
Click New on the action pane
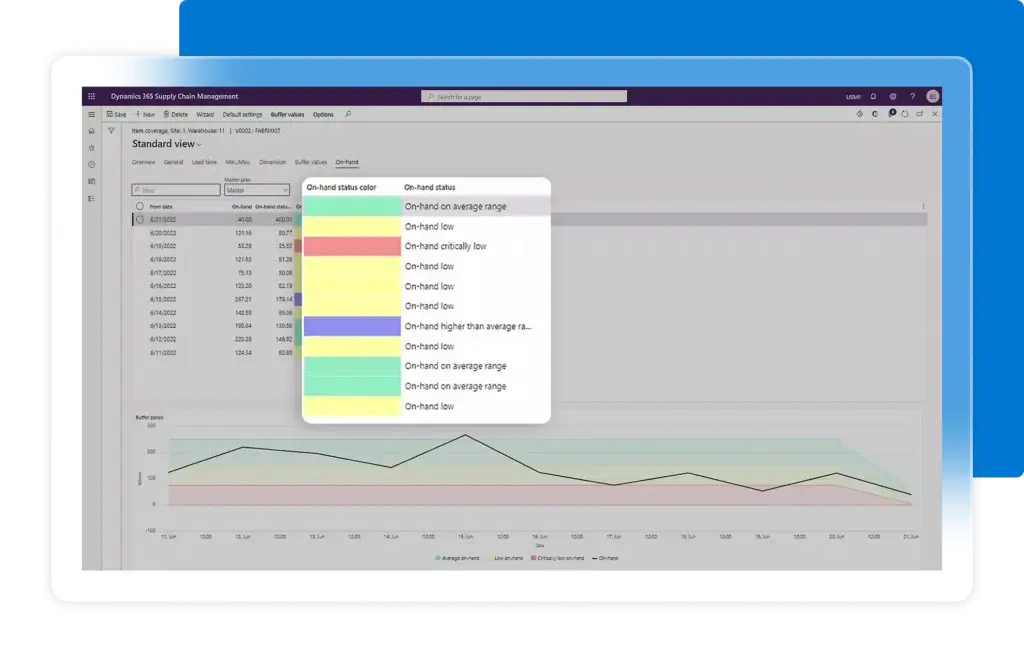(x=145, y=114)
